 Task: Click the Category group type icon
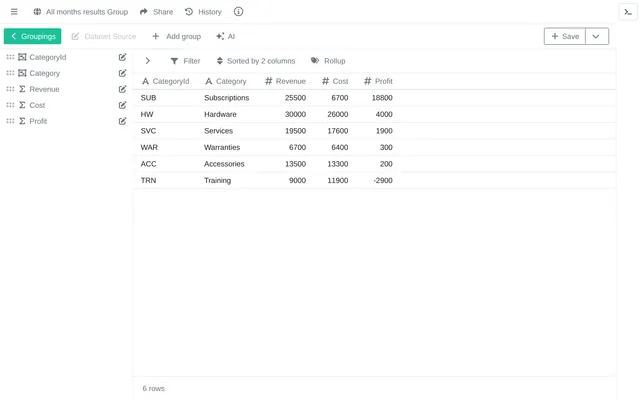pos(22,73)
